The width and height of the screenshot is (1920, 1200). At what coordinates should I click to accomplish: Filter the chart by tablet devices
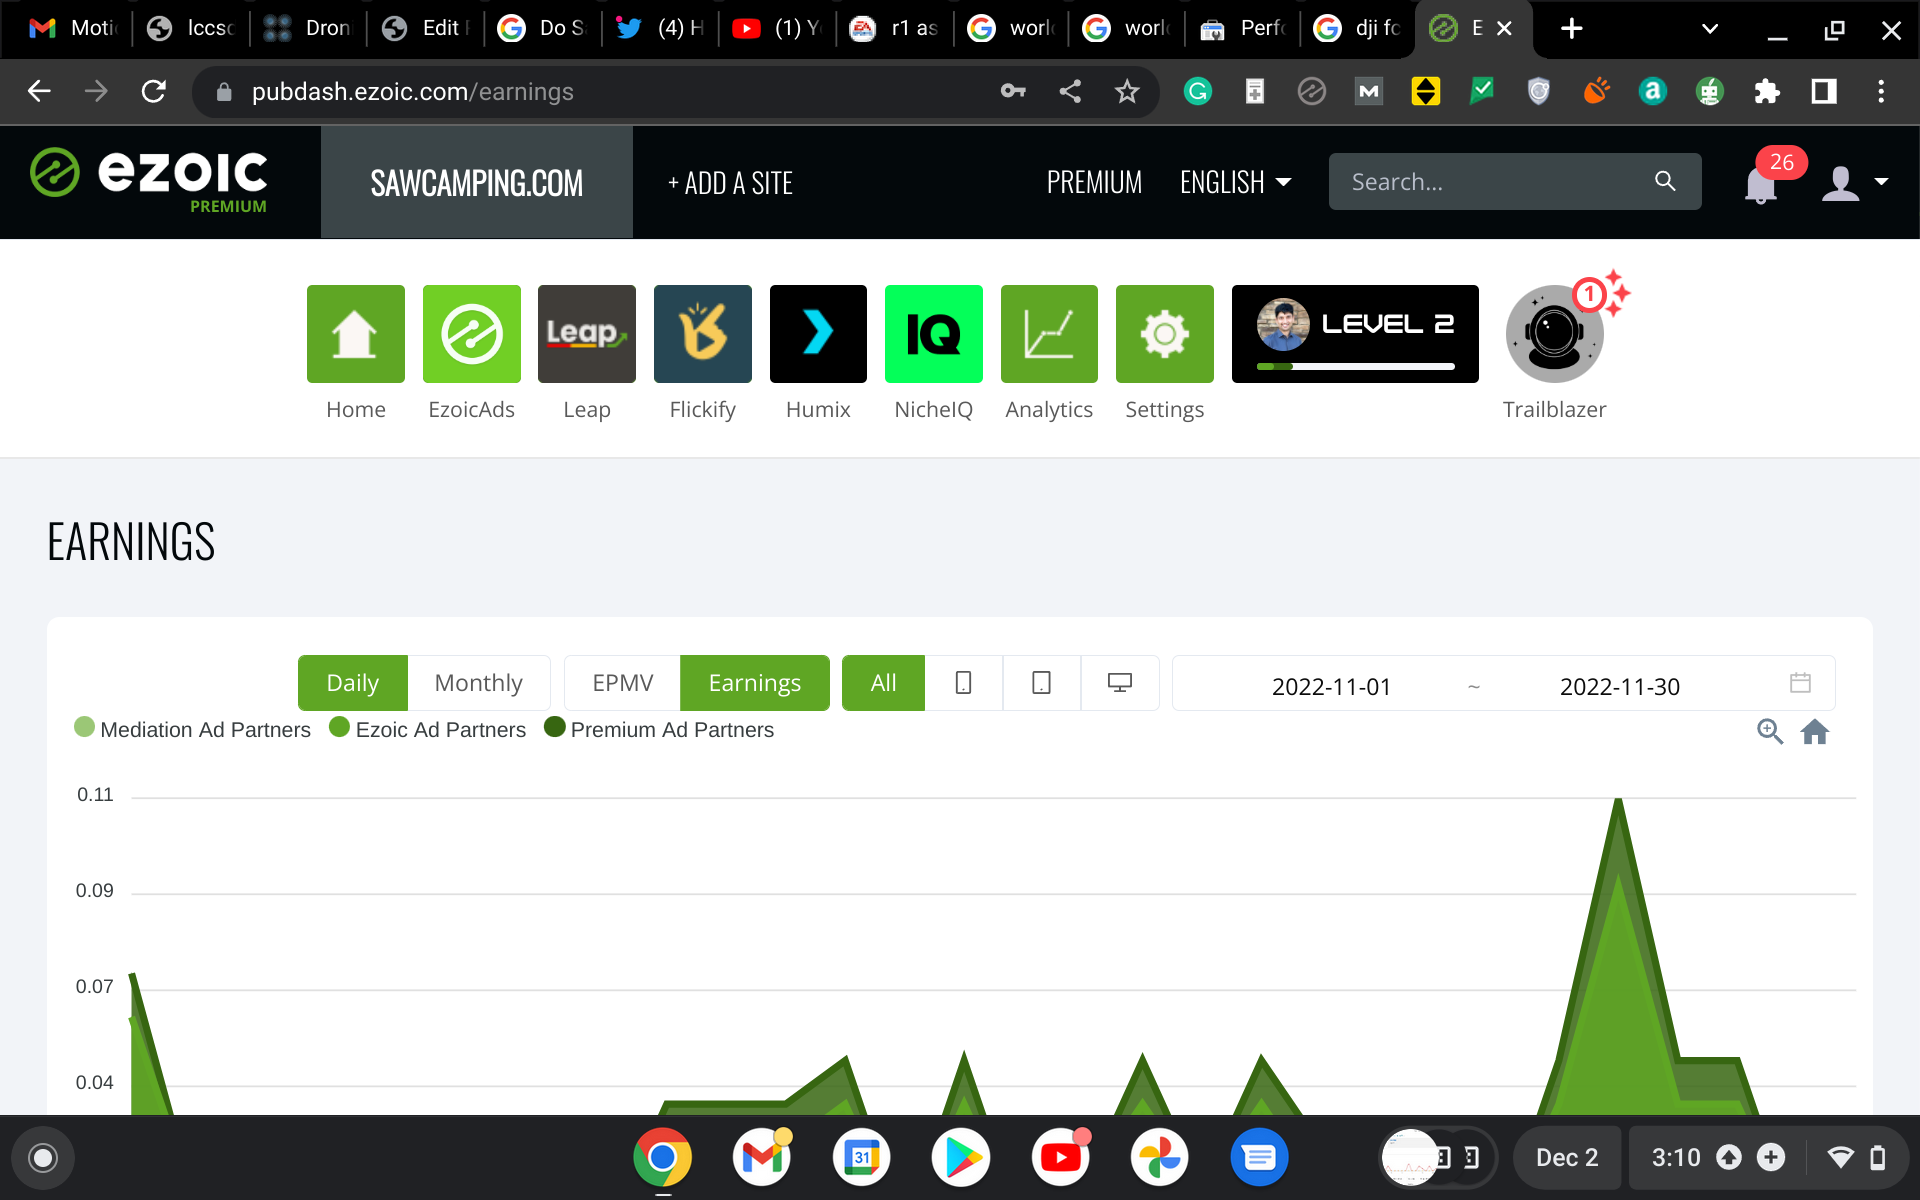1041,683
